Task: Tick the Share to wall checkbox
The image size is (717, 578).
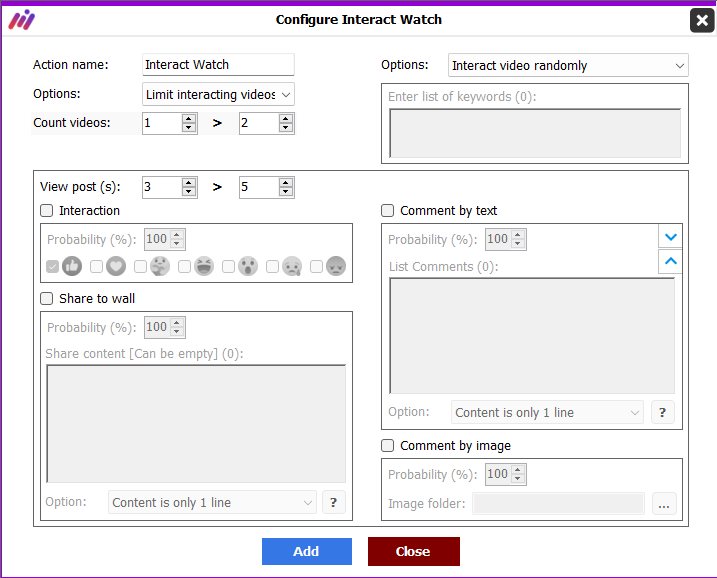Action: pos(47,299)
